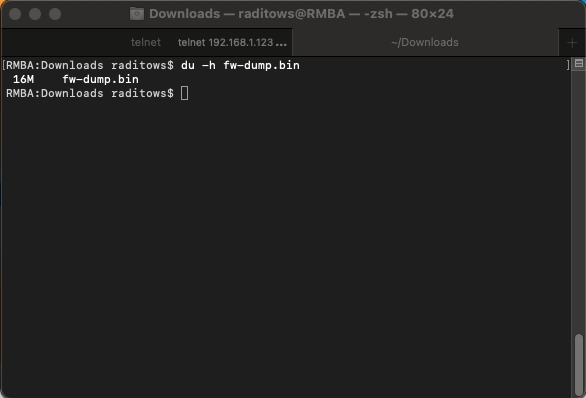This screenshot has width=586, height=398.
Task: Click the split pane icon above scrollbar
Action: (579, 64)
